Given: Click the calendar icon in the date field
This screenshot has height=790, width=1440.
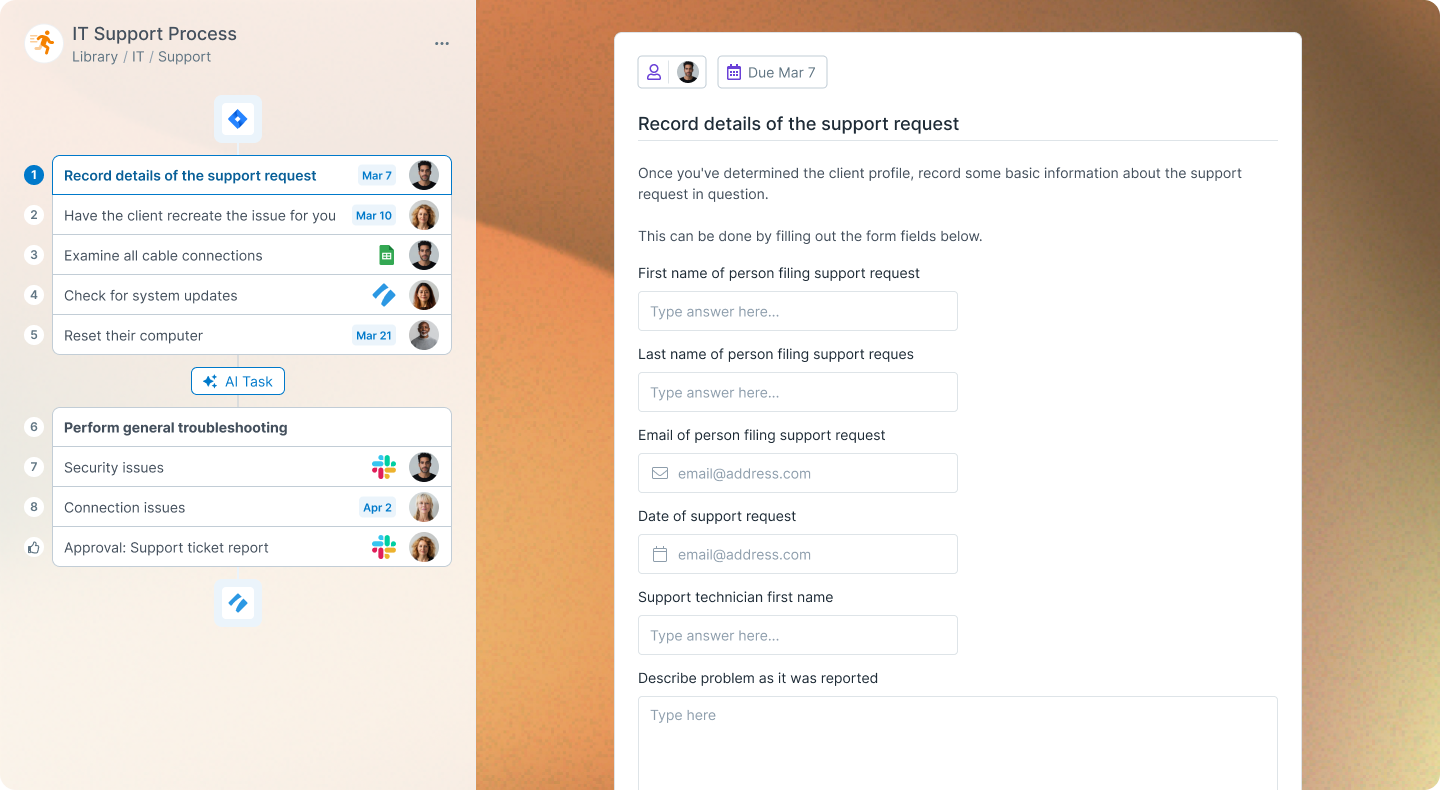Looking at the screenshot, I should 660,554.
